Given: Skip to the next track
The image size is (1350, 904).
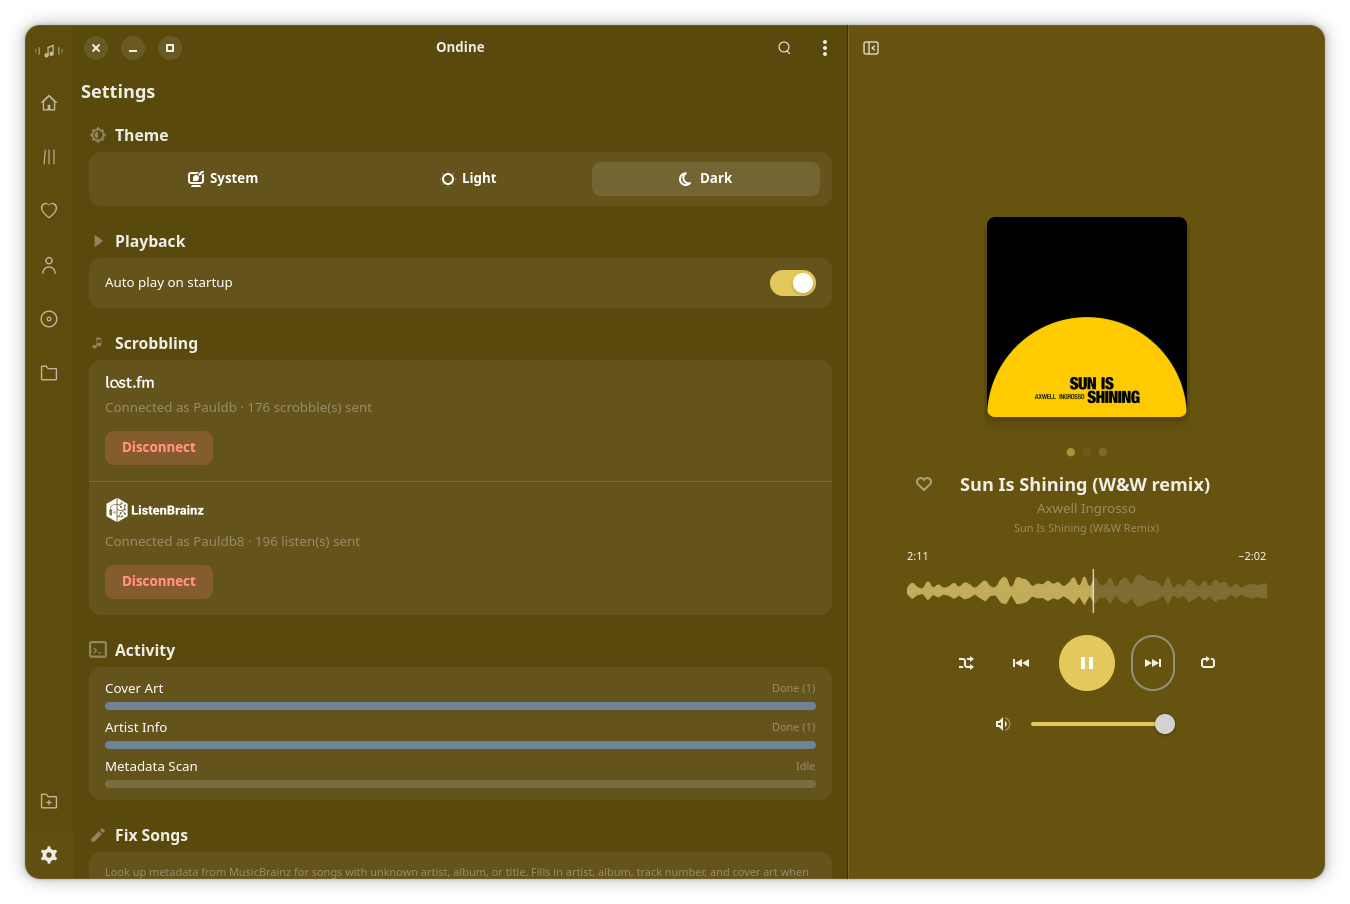Looking at the screenshot, I should click(1152, 662).
